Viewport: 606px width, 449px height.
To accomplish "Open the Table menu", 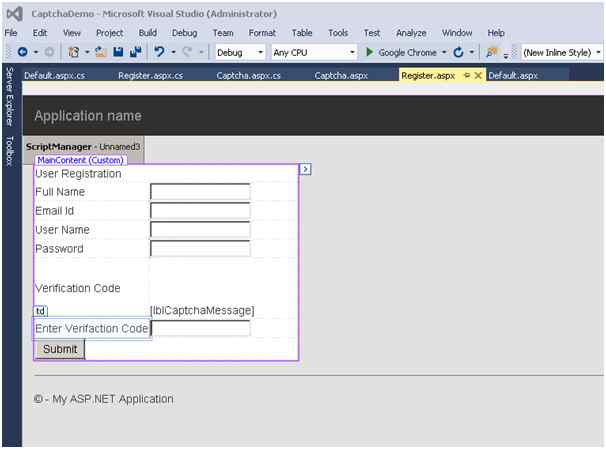I will tap(302, 33).
